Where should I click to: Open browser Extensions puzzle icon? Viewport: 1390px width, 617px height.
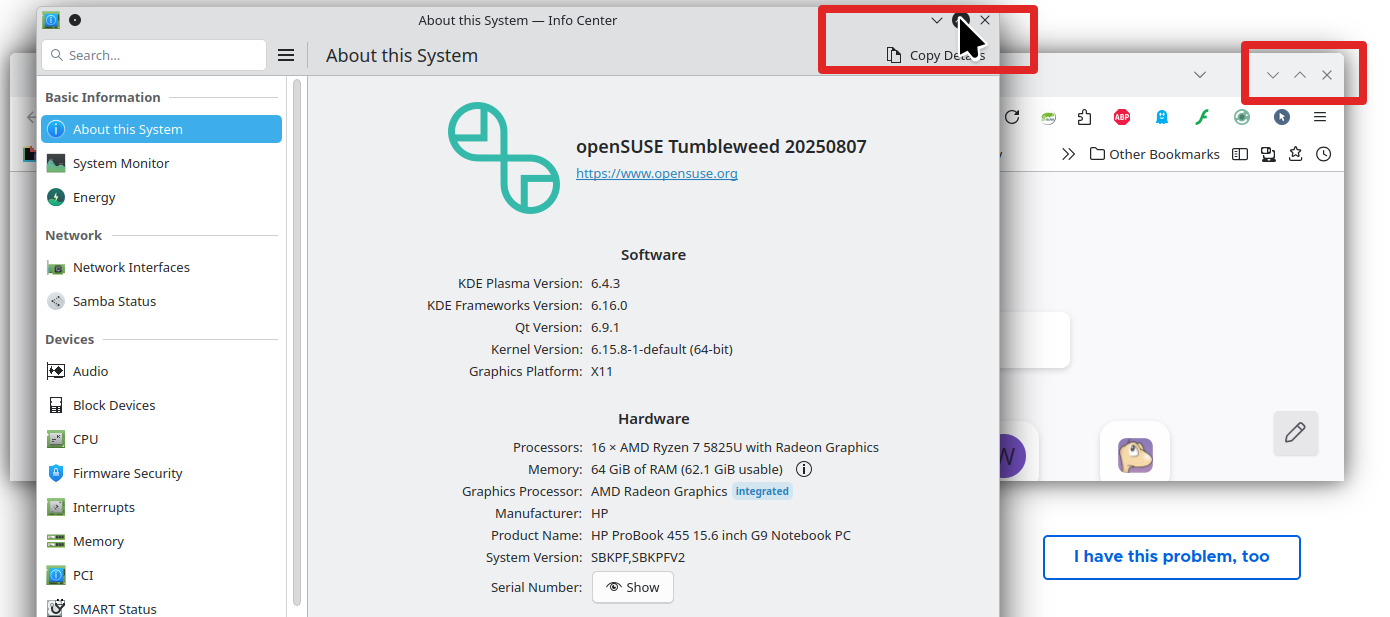point(1085,117)
